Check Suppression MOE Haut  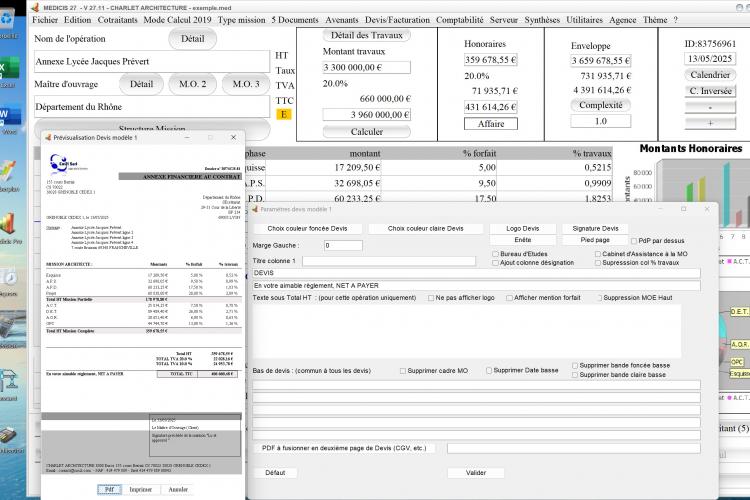click(599, 298)
